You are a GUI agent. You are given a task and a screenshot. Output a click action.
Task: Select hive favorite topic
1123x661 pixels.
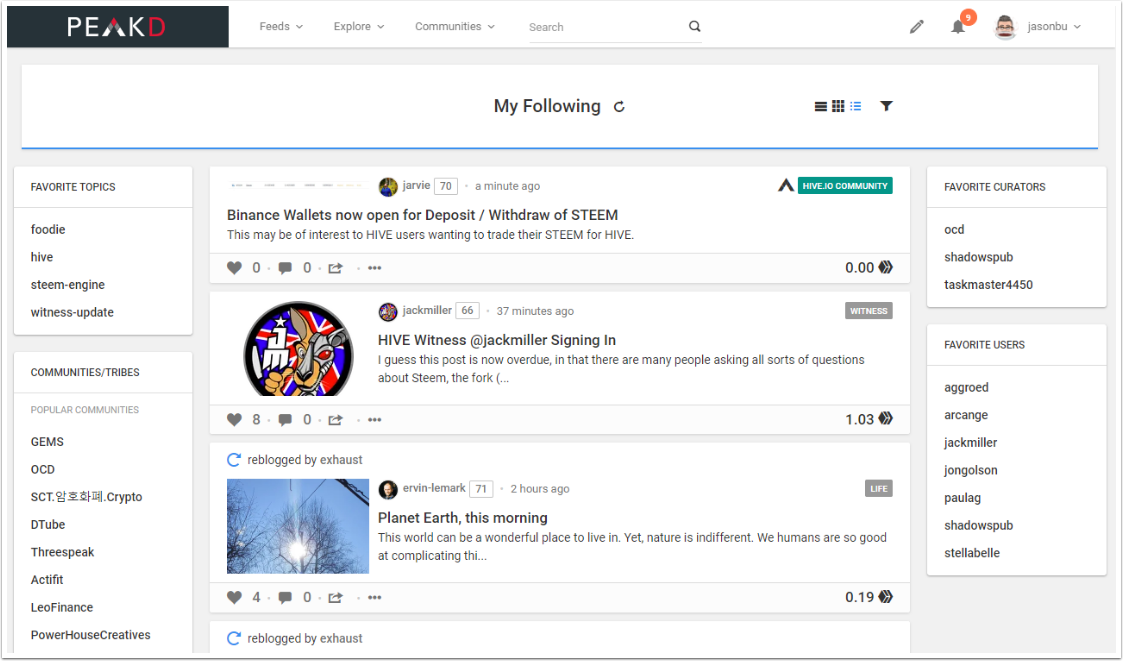42,257
